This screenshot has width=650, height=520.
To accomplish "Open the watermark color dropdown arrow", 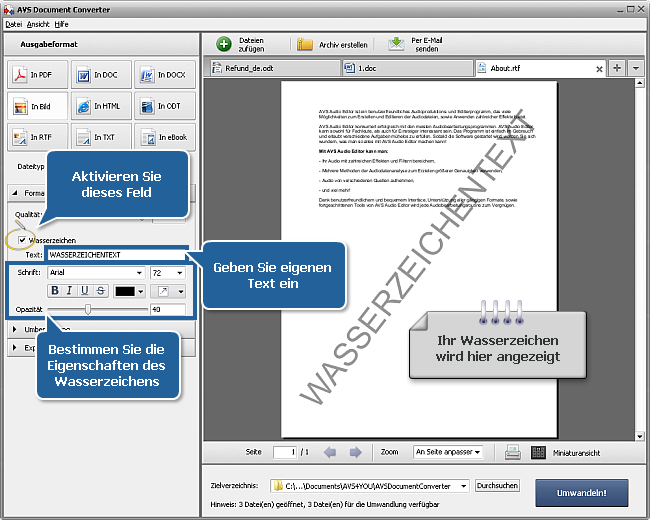I will click(141, 292).
